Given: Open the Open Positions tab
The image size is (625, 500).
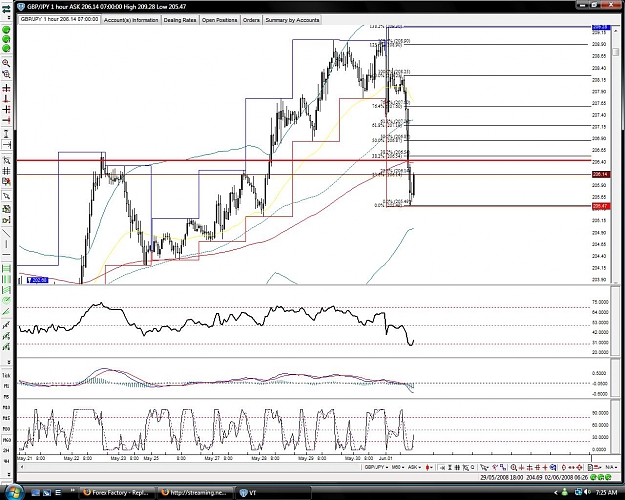Looking at the screenshot, I should click(219, 20).
